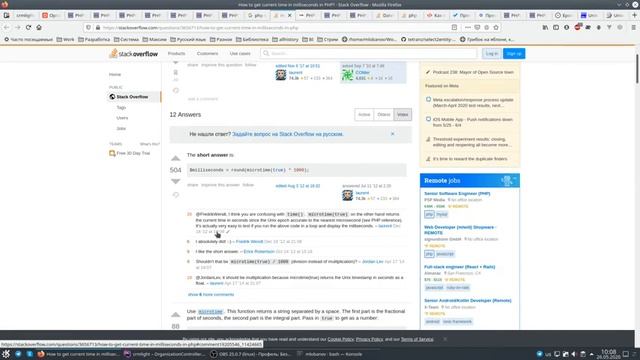Click Free 30 Day Trial link
Screen dimensions: 640x360
(x=133, y=153)
